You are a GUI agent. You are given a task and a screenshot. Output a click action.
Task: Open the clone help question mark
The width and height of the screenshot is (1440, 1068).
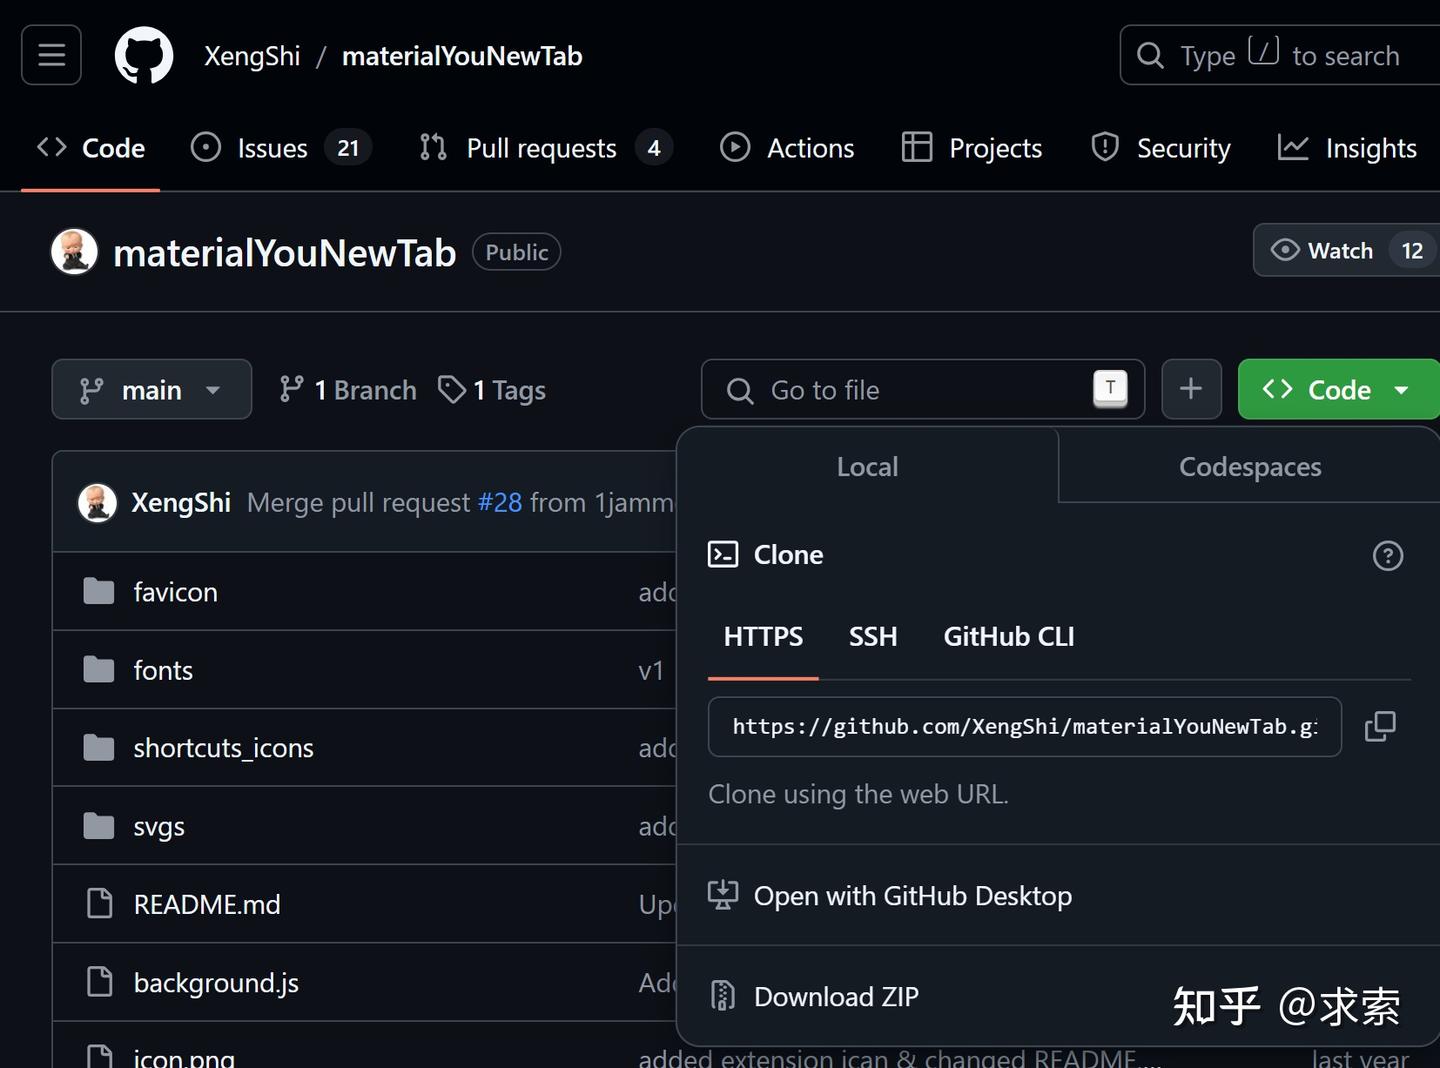coord(1388,556)
